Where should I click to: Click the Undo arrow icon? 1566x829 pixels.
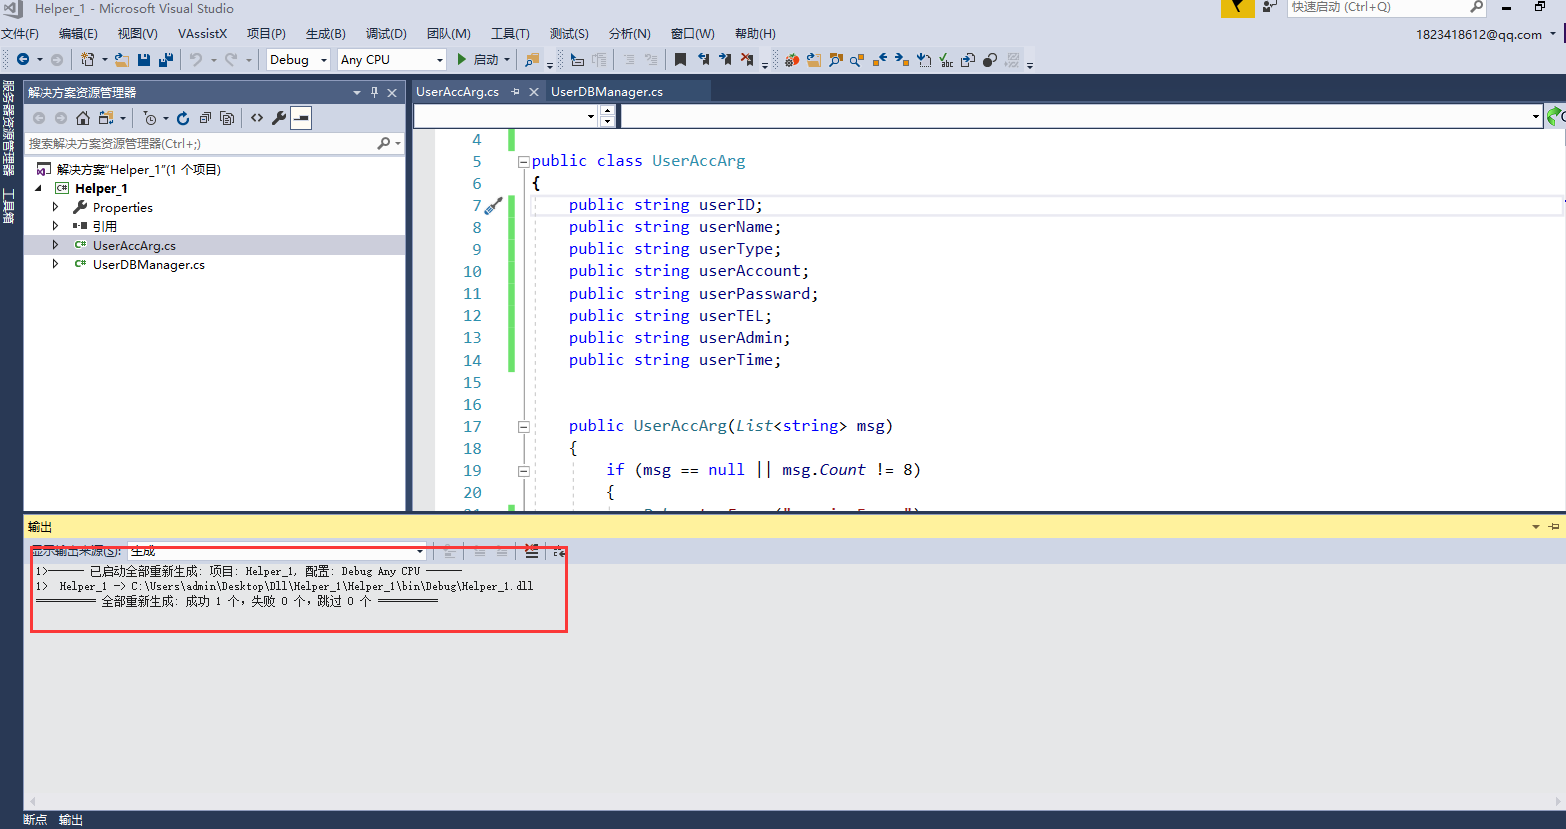[196, 60]
